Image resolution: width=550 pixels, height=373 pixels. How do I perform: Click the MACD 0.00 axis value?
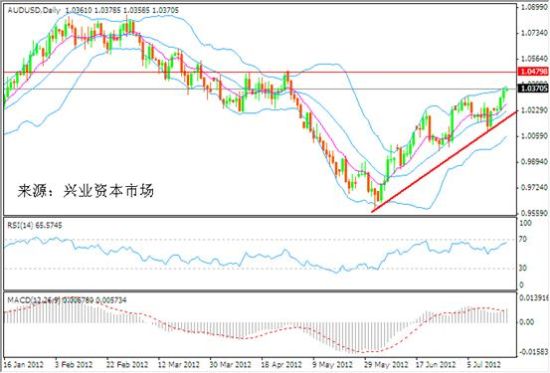tap(526, 322)
